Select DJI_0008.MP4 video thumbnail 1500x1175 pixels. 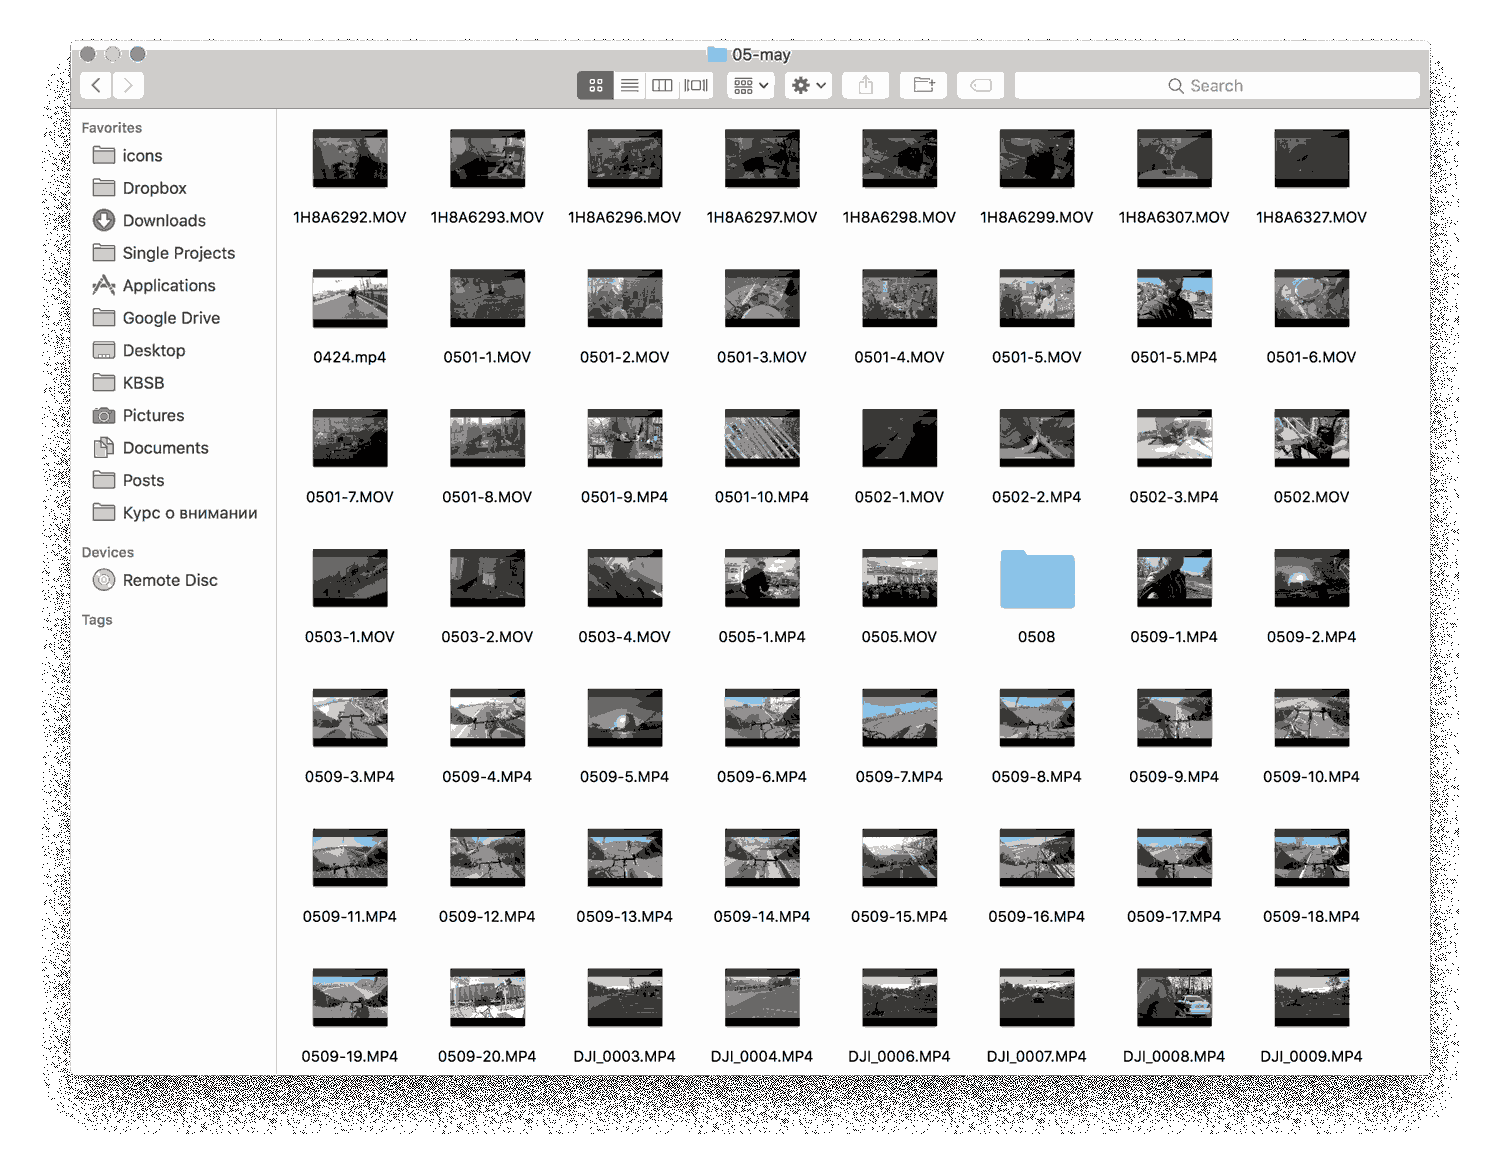1174,998
